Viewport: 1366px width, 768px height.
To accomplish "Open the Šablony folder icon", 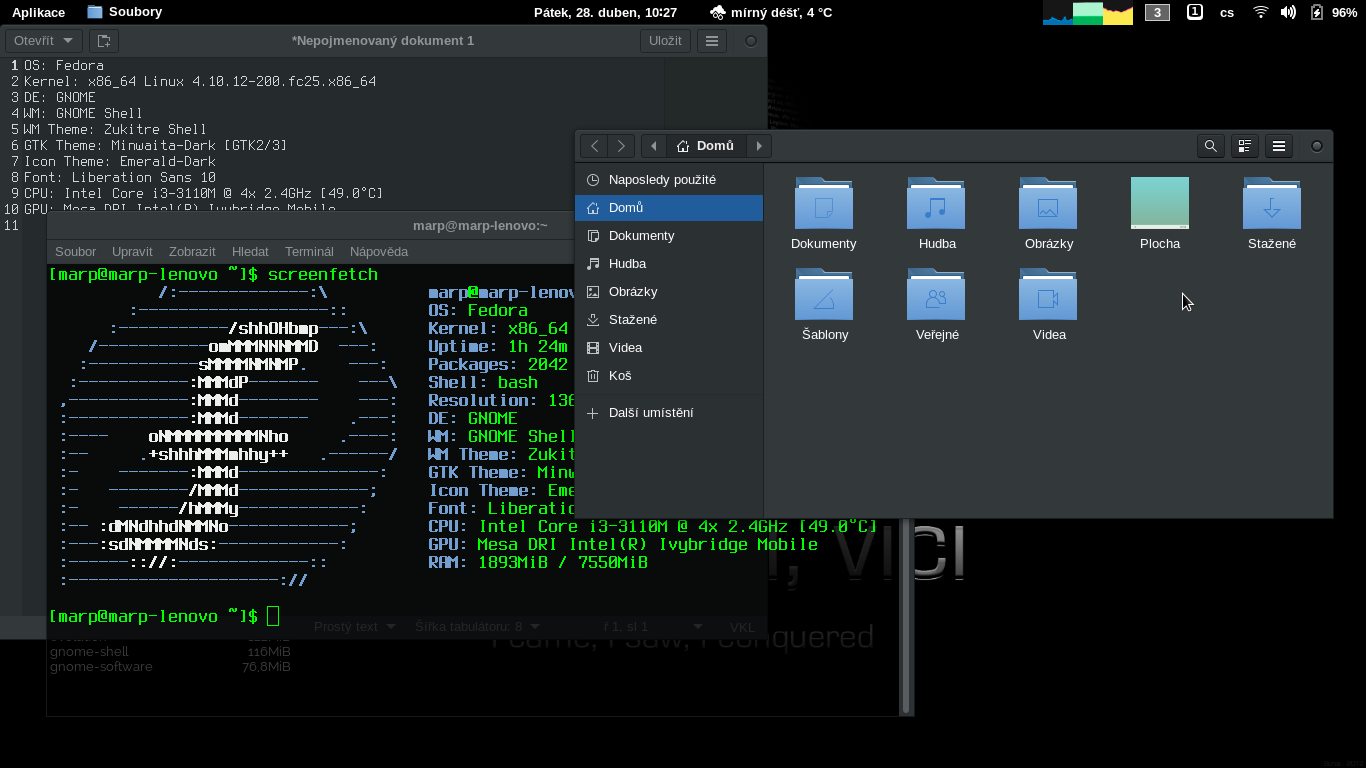I will coord(824,294).
